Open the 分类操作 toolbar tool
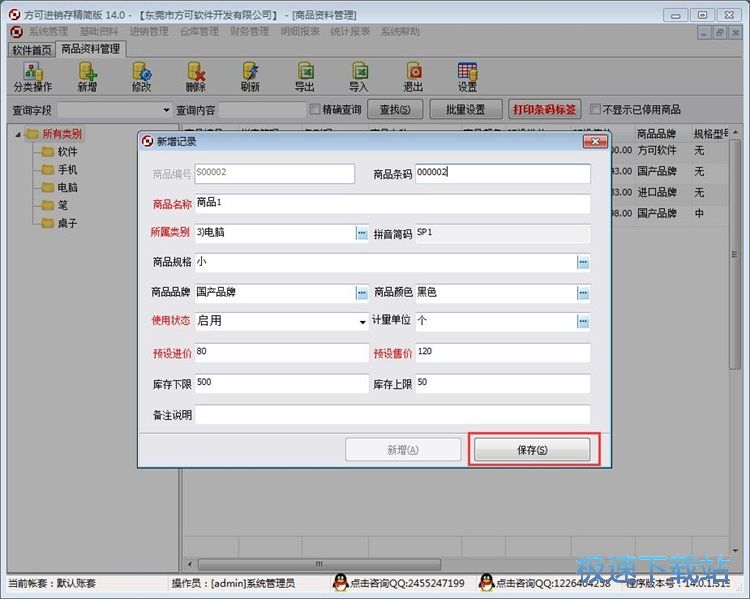The image size is (750, 599). point(33,77)
